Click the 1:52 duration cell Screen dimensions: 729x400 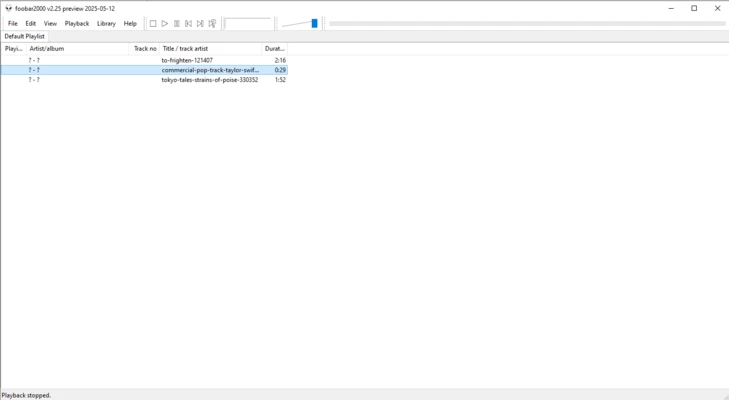click(280, 80)
